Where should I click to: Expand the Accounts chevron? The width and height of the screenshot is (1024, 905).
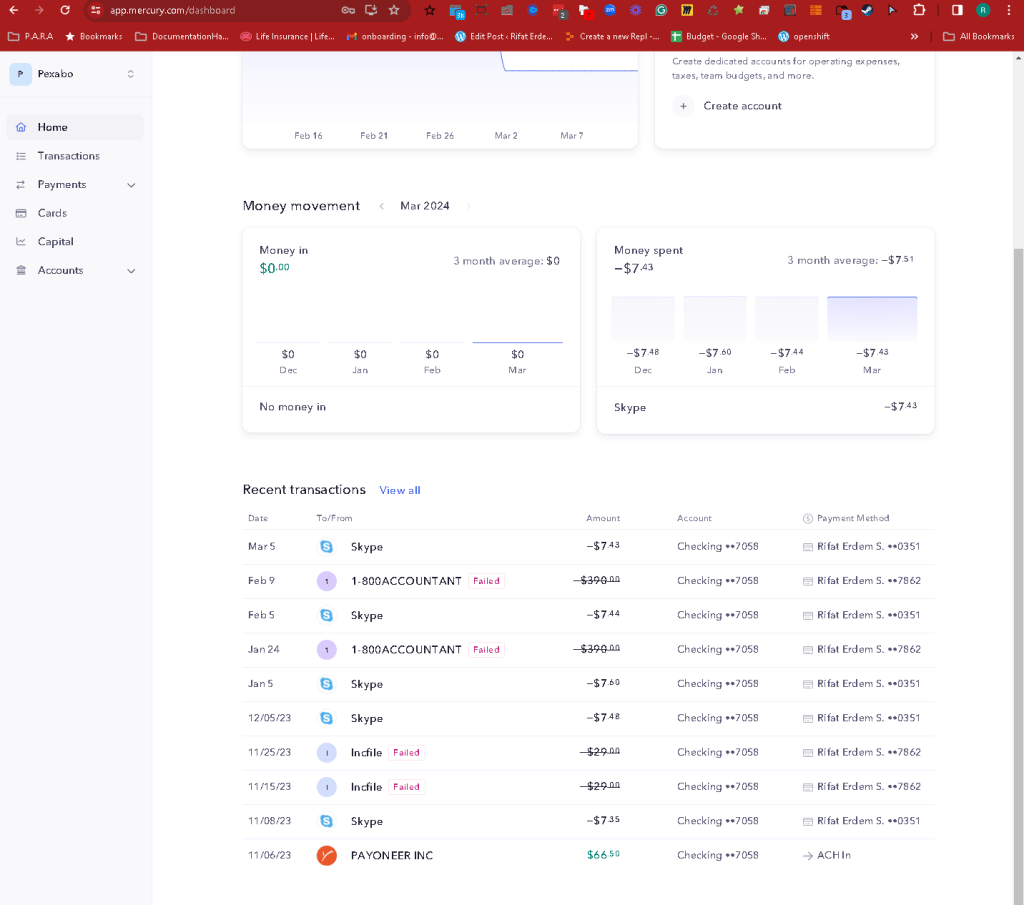click(131, 270)
